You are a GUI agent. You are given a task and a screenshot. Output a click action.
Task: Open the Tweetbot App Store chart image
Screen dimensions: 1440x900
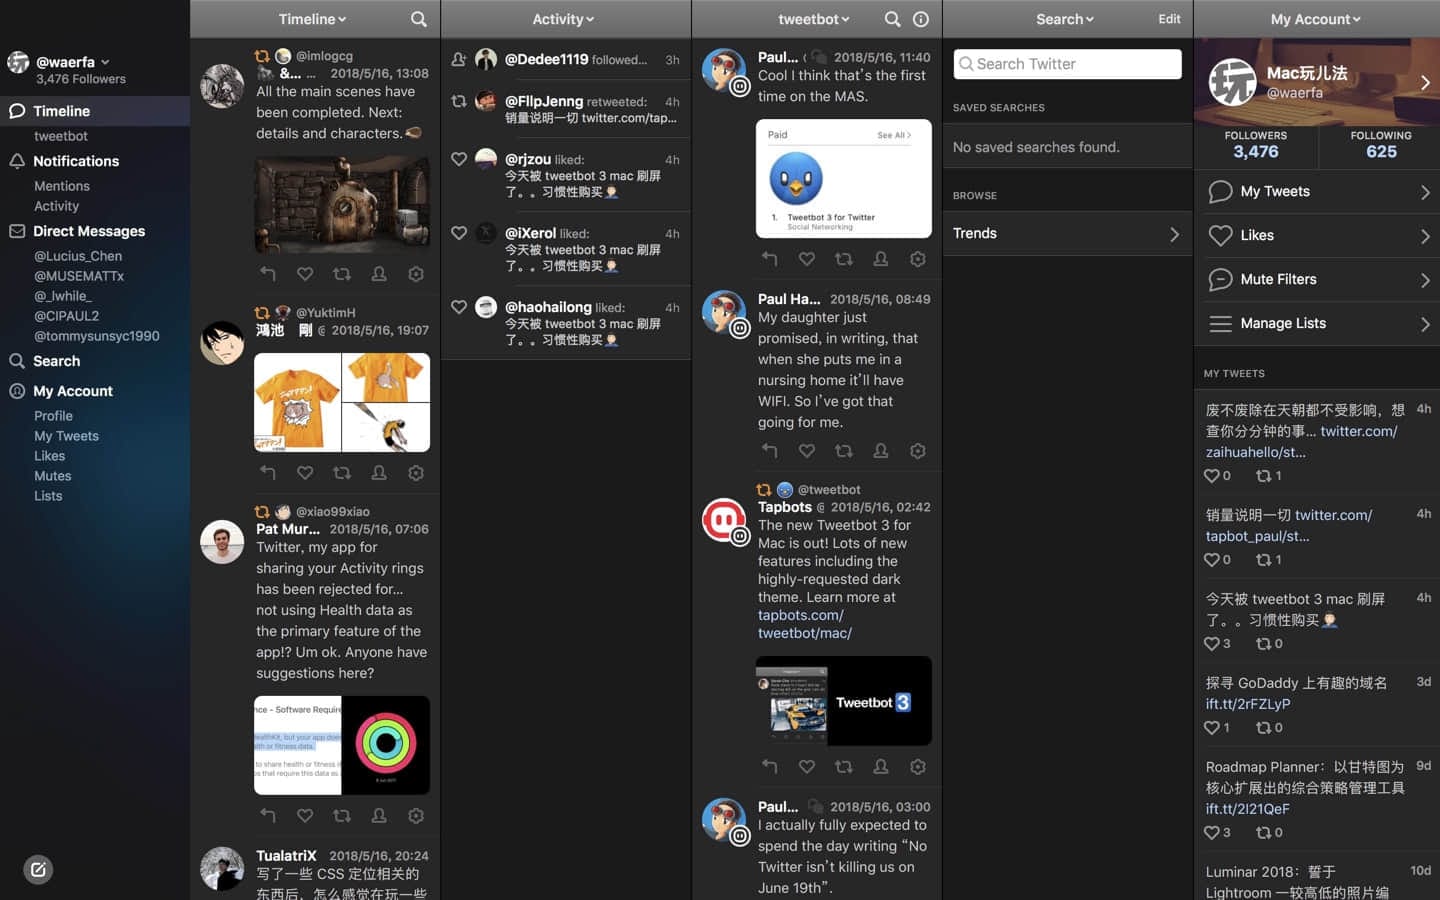pyautogui.click(x=843, y=178)
